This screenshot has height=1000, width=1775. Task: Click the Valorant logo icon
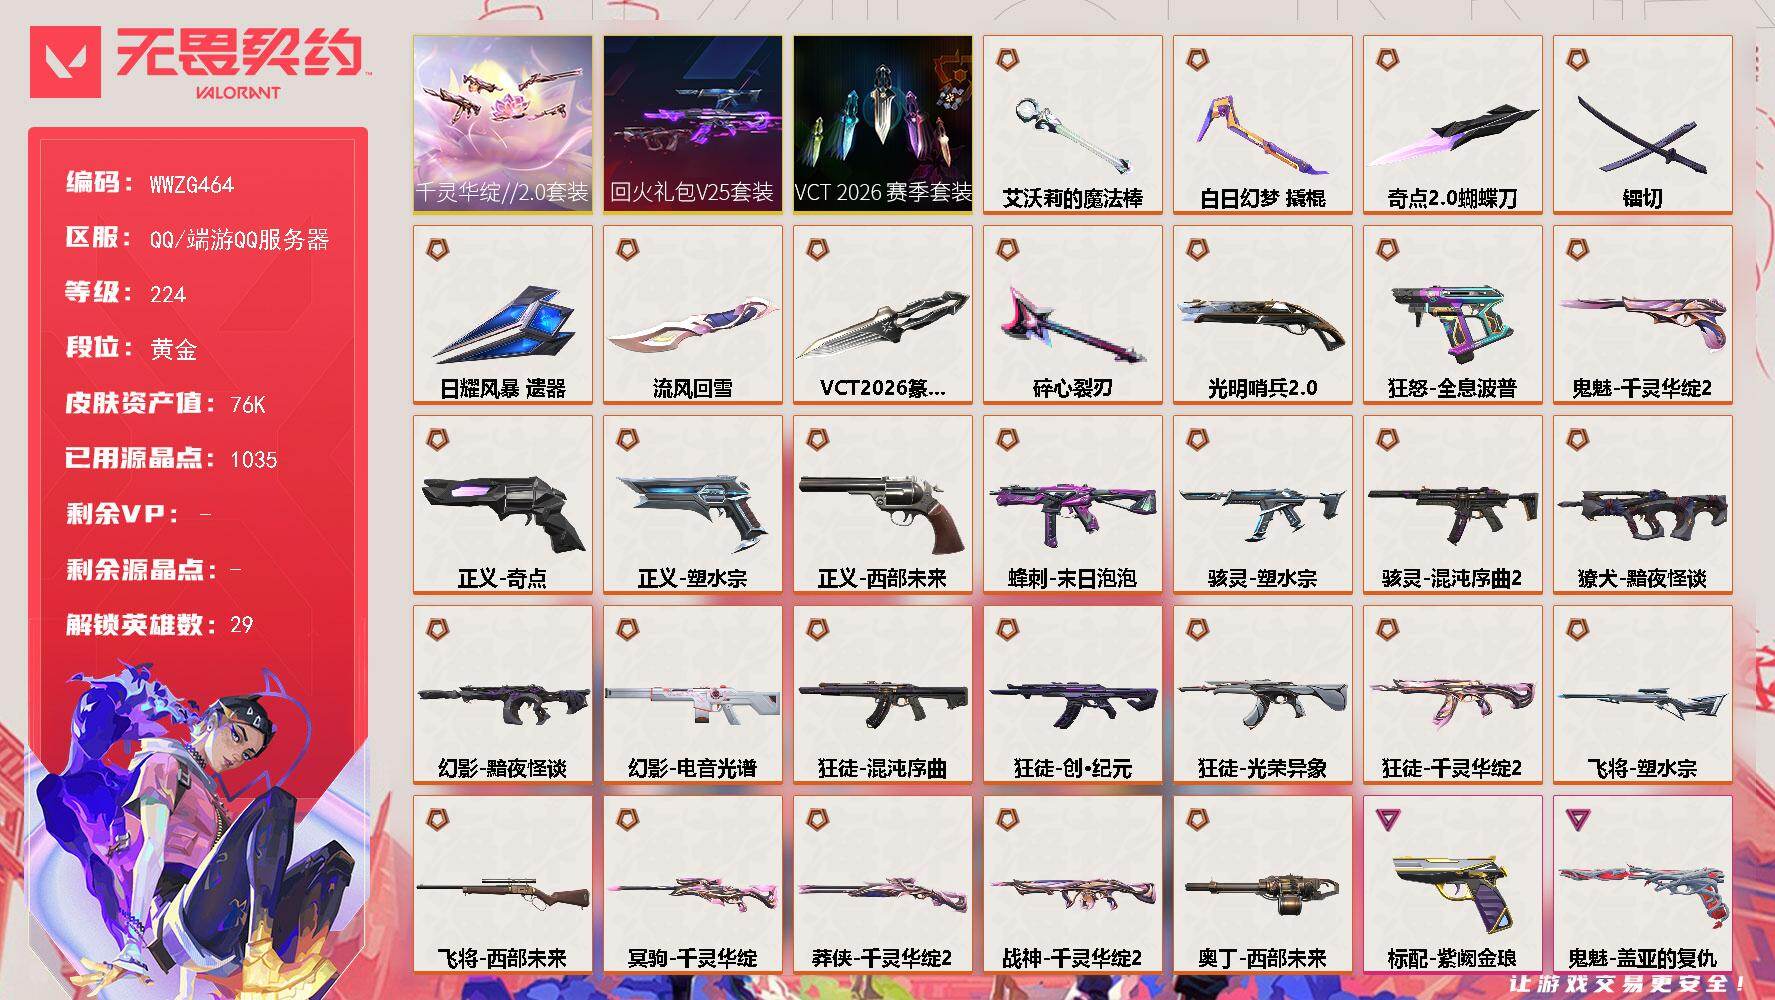65,62
